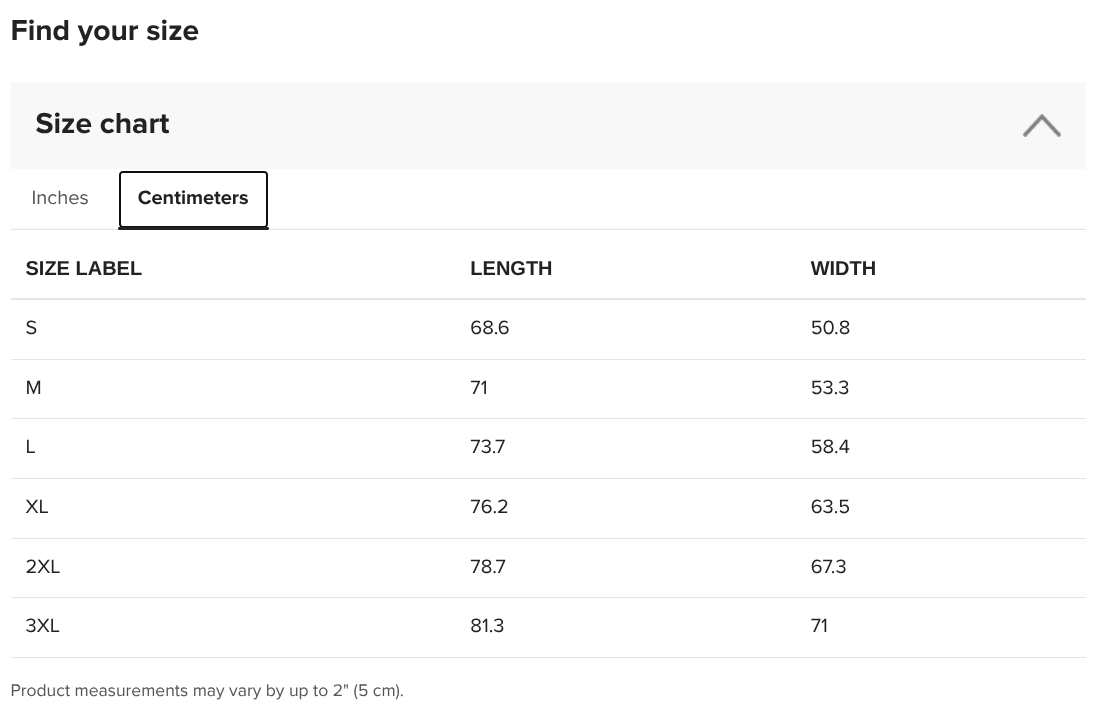Click the LENGTH column header

[511, 268]
